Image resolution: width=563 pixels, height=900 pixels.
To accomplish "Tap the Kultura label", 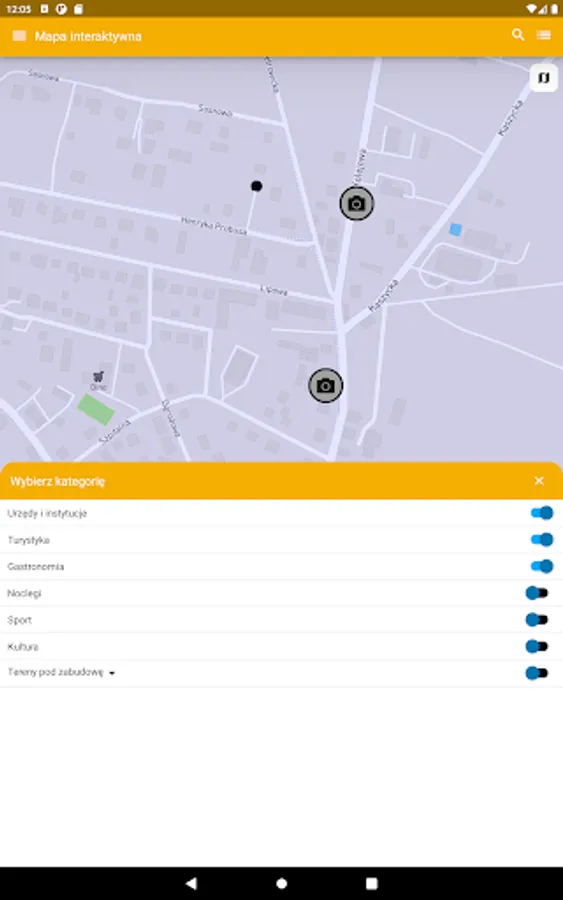I will [23, 647].
